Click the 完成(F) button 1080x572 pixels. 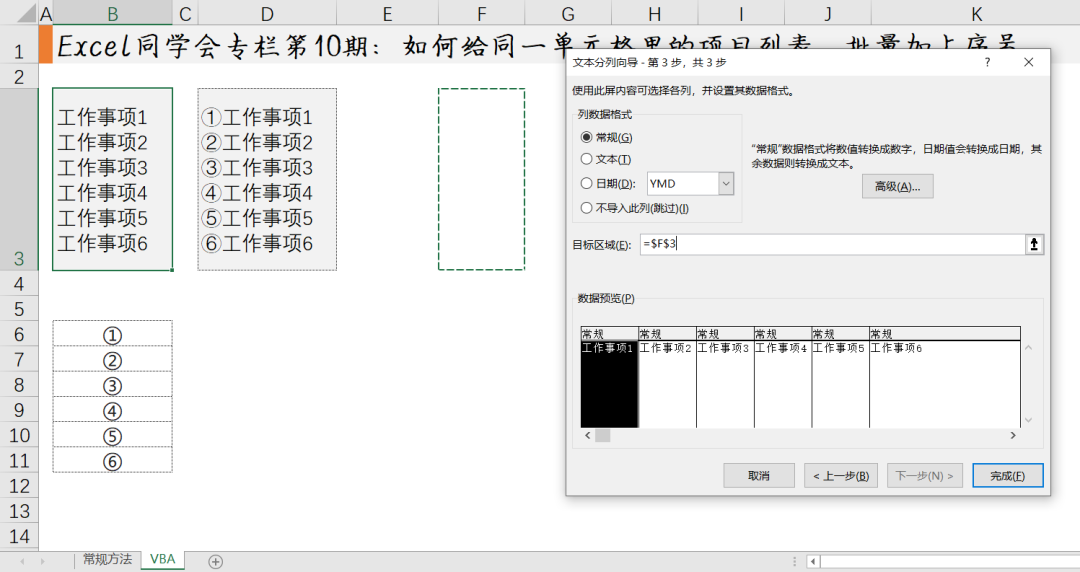[x=1007, y=476]
